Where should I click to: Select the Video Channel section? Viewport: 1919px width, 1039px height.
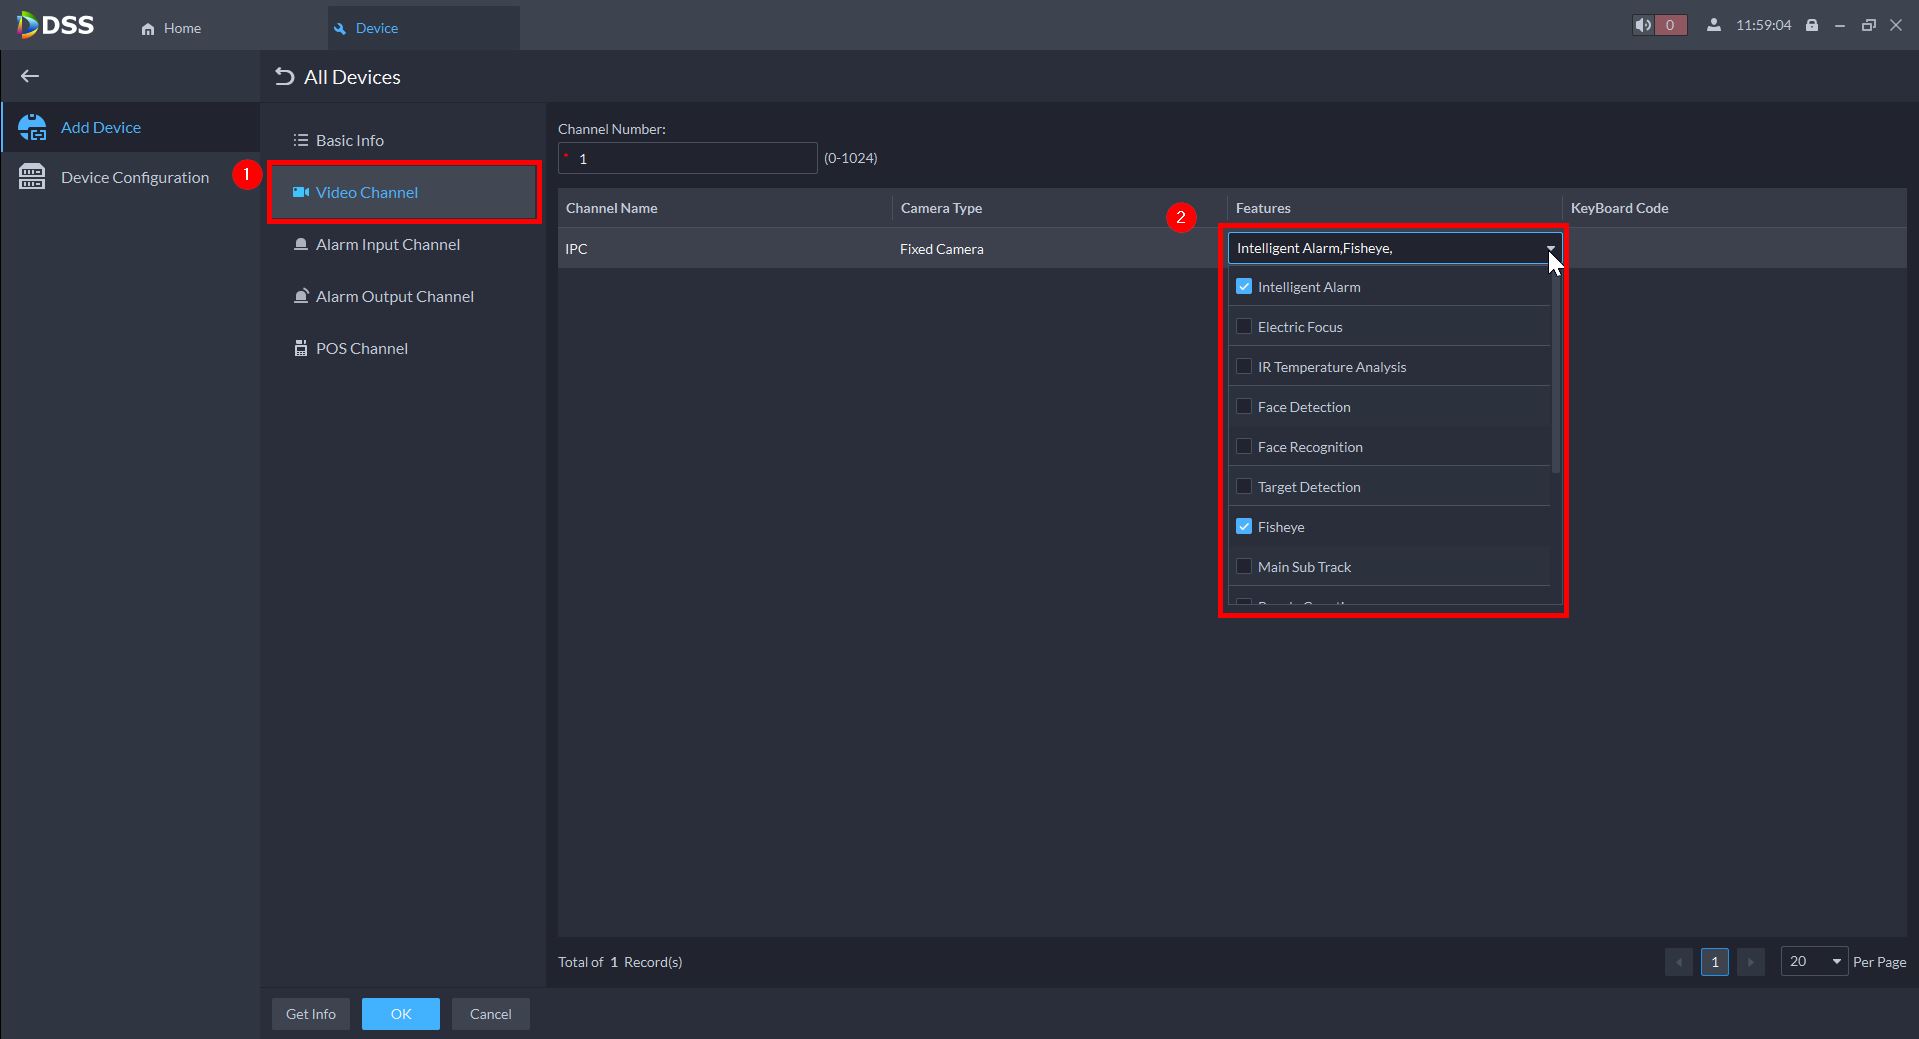point(403,192)
